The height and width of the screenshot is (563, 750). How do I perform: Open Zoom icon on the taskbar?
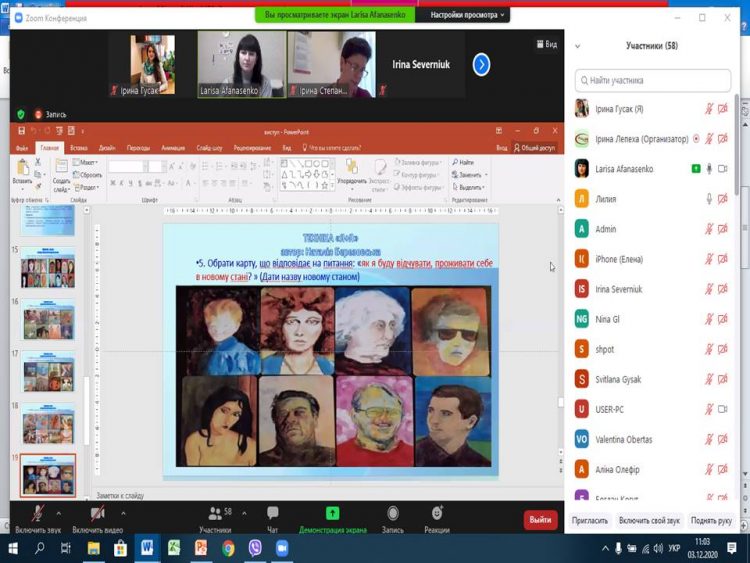click(282, 548)
